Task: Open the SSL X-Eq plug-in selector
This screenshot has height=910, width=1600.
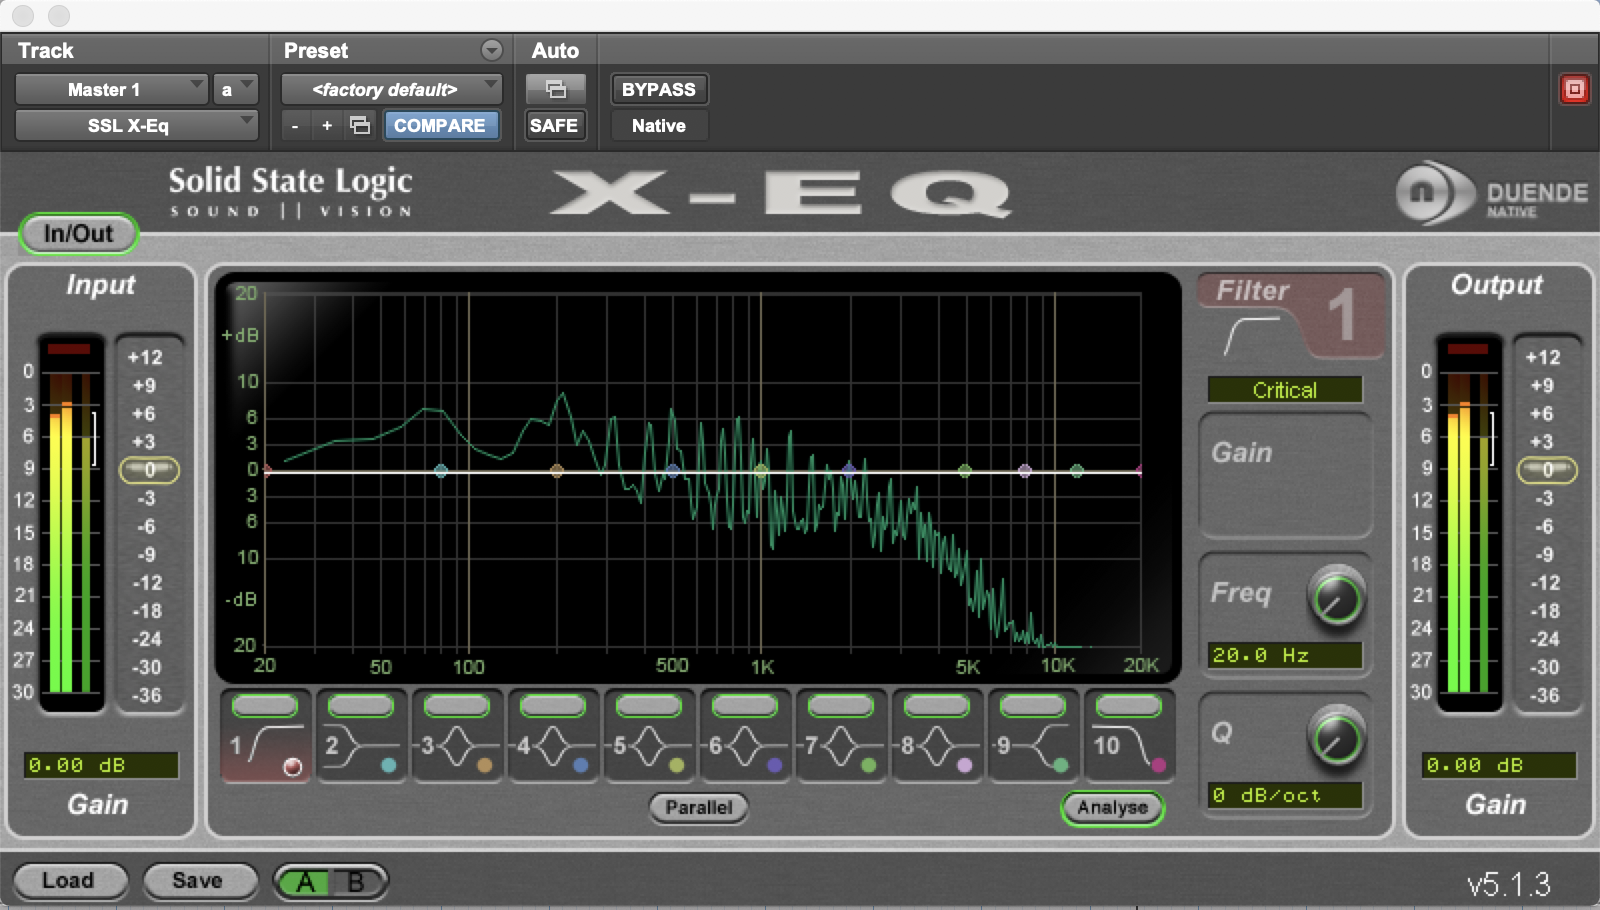Action: click(x=137, y=125)
